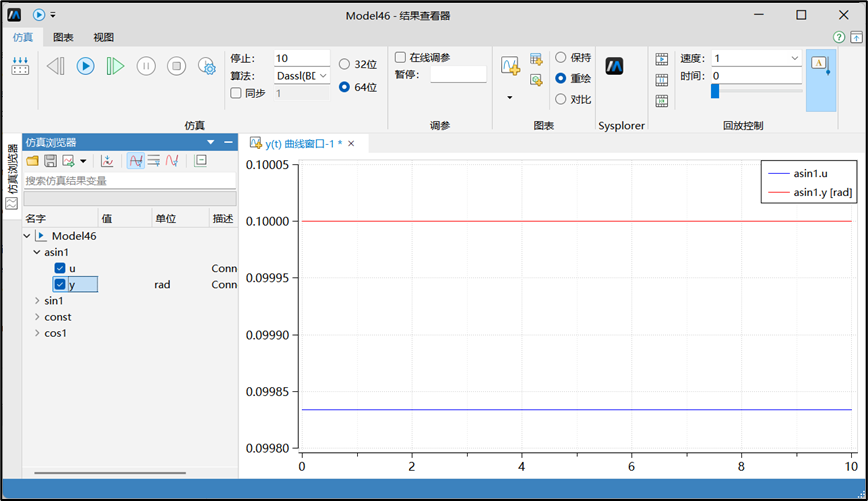Save results with the floppy disk icon
Viewport: 868px width, 501px height.
pyautogui.click(x=50, y=161)
